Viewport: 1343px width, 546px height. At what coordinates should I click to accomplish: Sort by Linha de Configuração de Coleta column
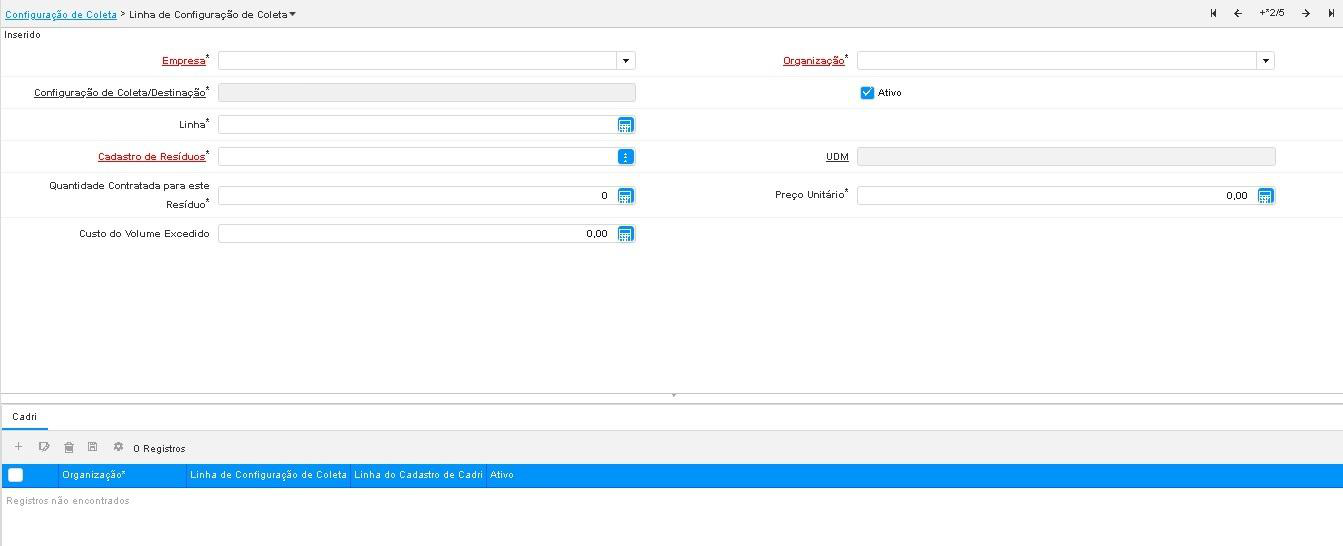[268, 475]
